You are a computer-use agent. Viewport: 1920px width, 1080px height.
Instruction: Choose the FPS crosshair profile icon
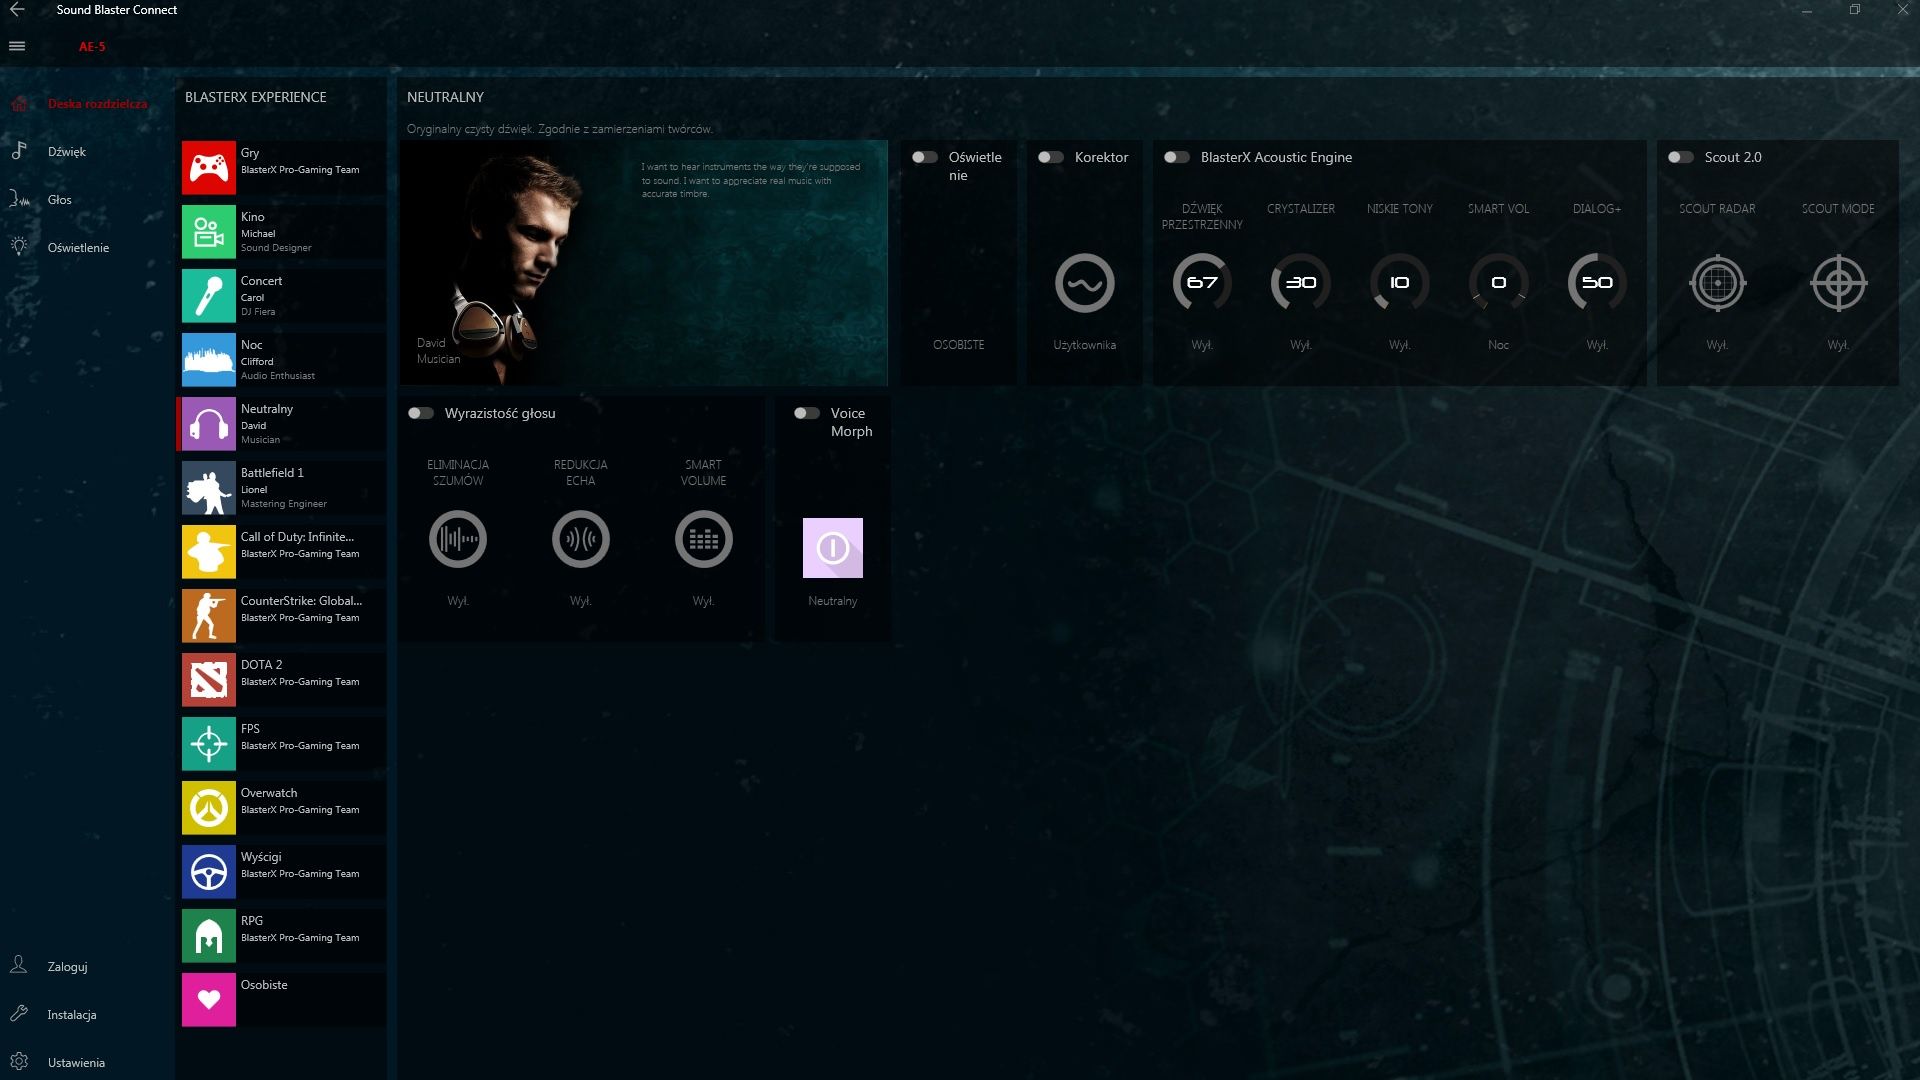pyautogui.click(x=208, y=743)
